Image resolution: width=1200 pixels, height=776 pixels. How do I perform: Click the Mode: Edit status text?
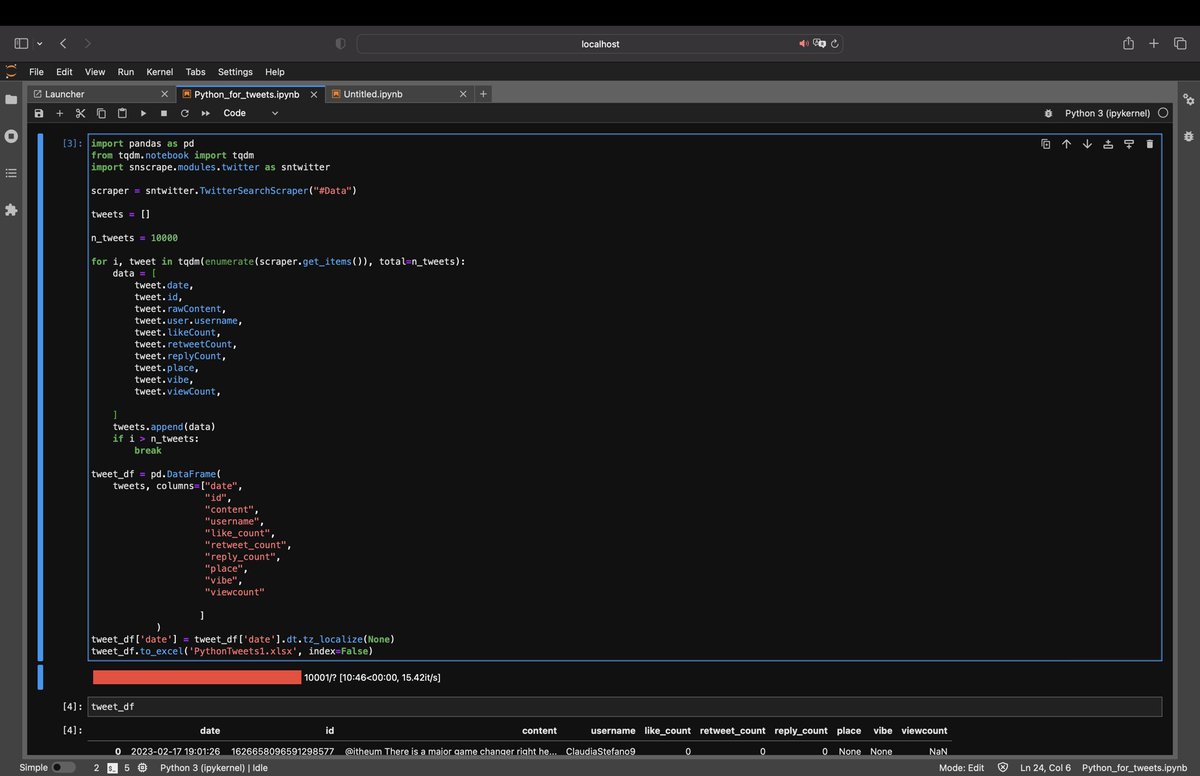pos(963,768)
